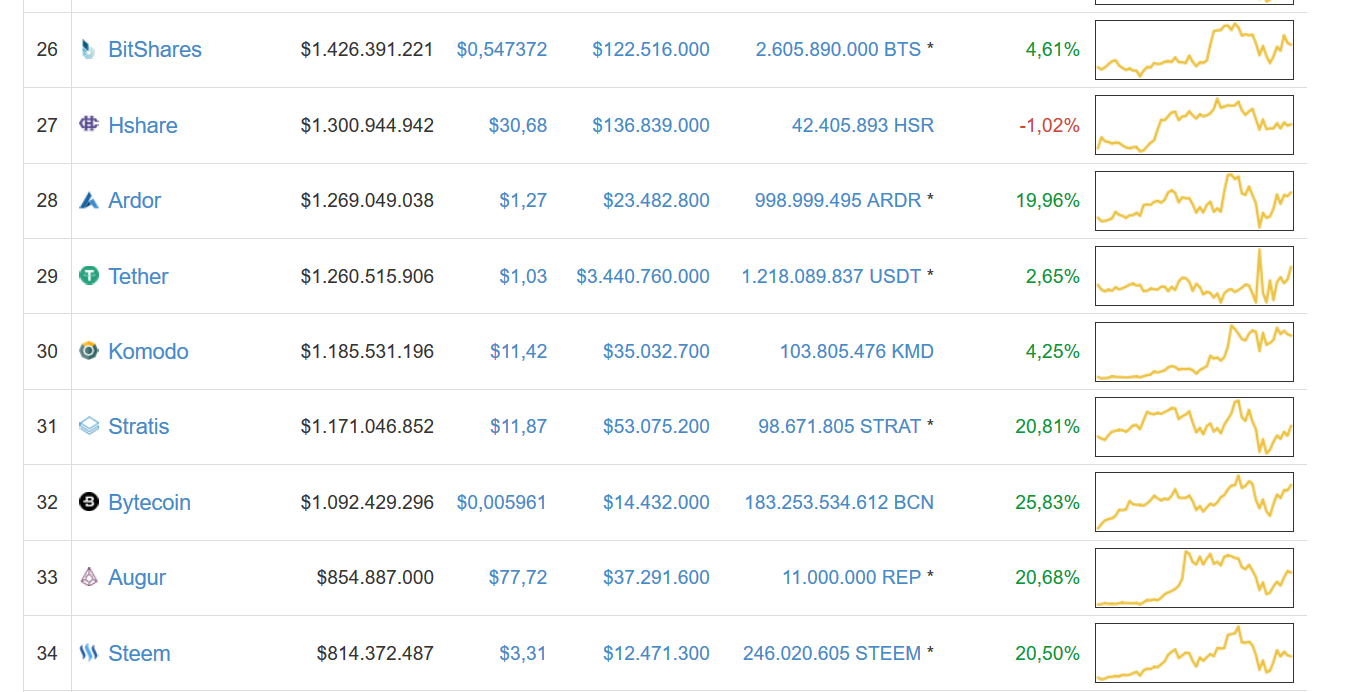Viewport: 1347px width, 692px height.
Task: Click the Ardor coin logo icon
Action: (x=89, y=200)
